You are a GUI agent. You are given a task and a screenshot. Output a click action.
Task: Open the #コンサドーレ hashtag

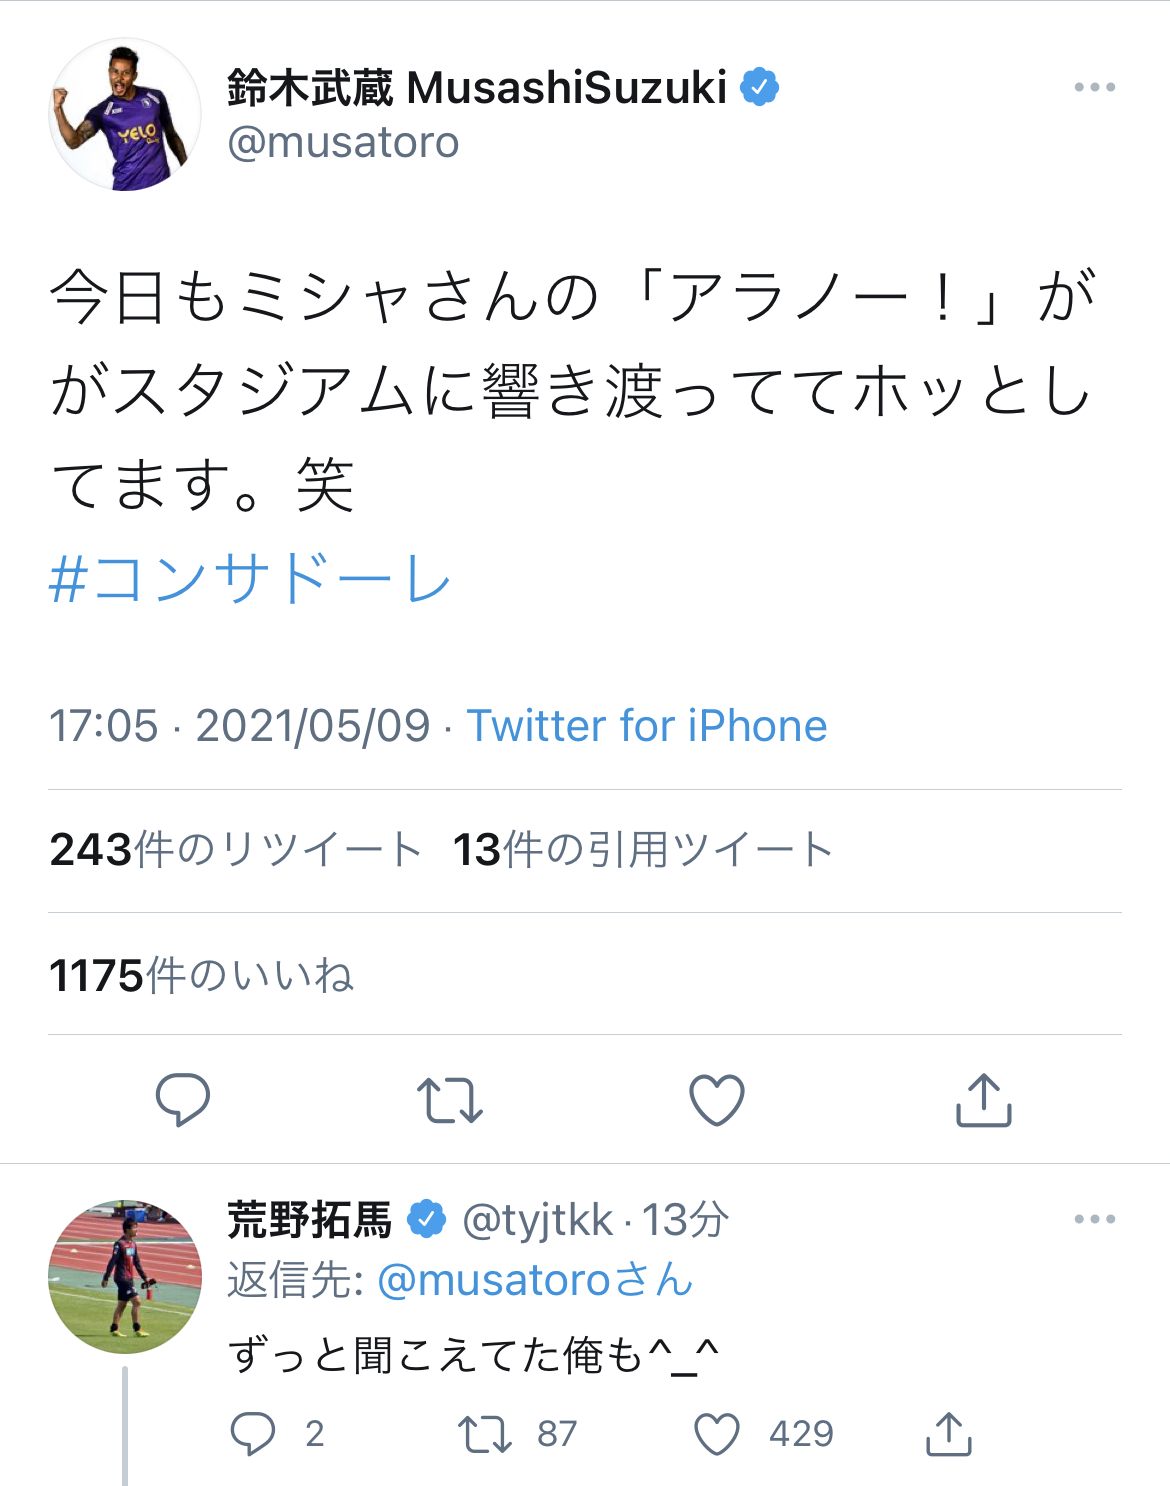coord(250,579)
